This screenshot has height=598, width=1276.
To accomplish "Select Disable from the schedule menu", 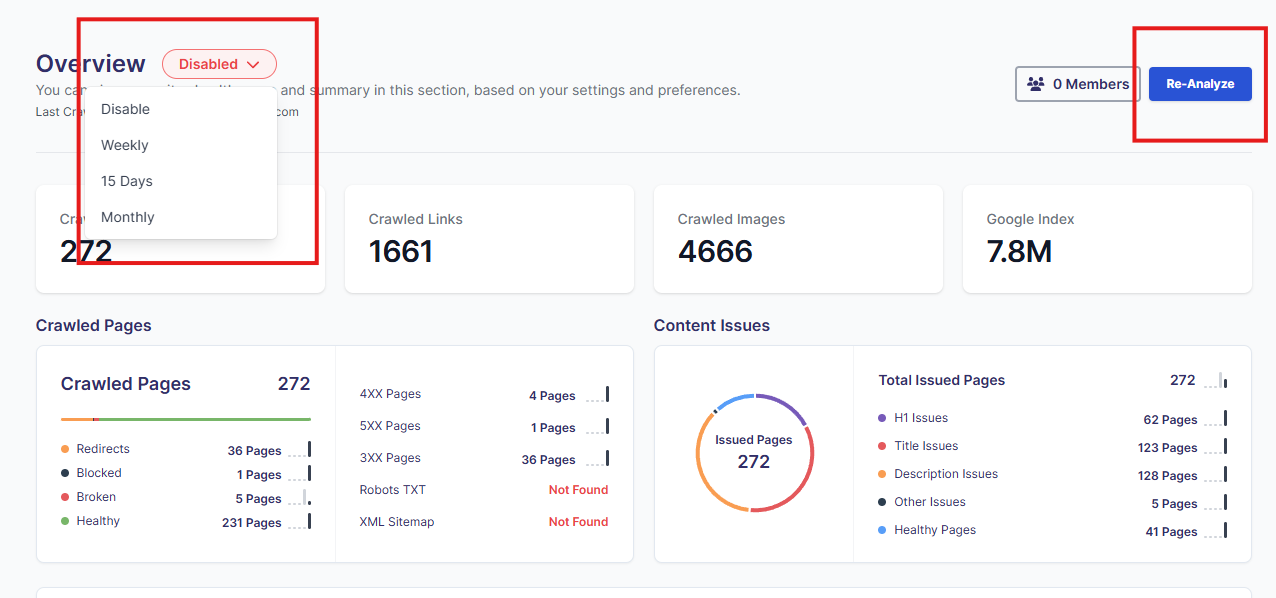I will click(125, 109).
